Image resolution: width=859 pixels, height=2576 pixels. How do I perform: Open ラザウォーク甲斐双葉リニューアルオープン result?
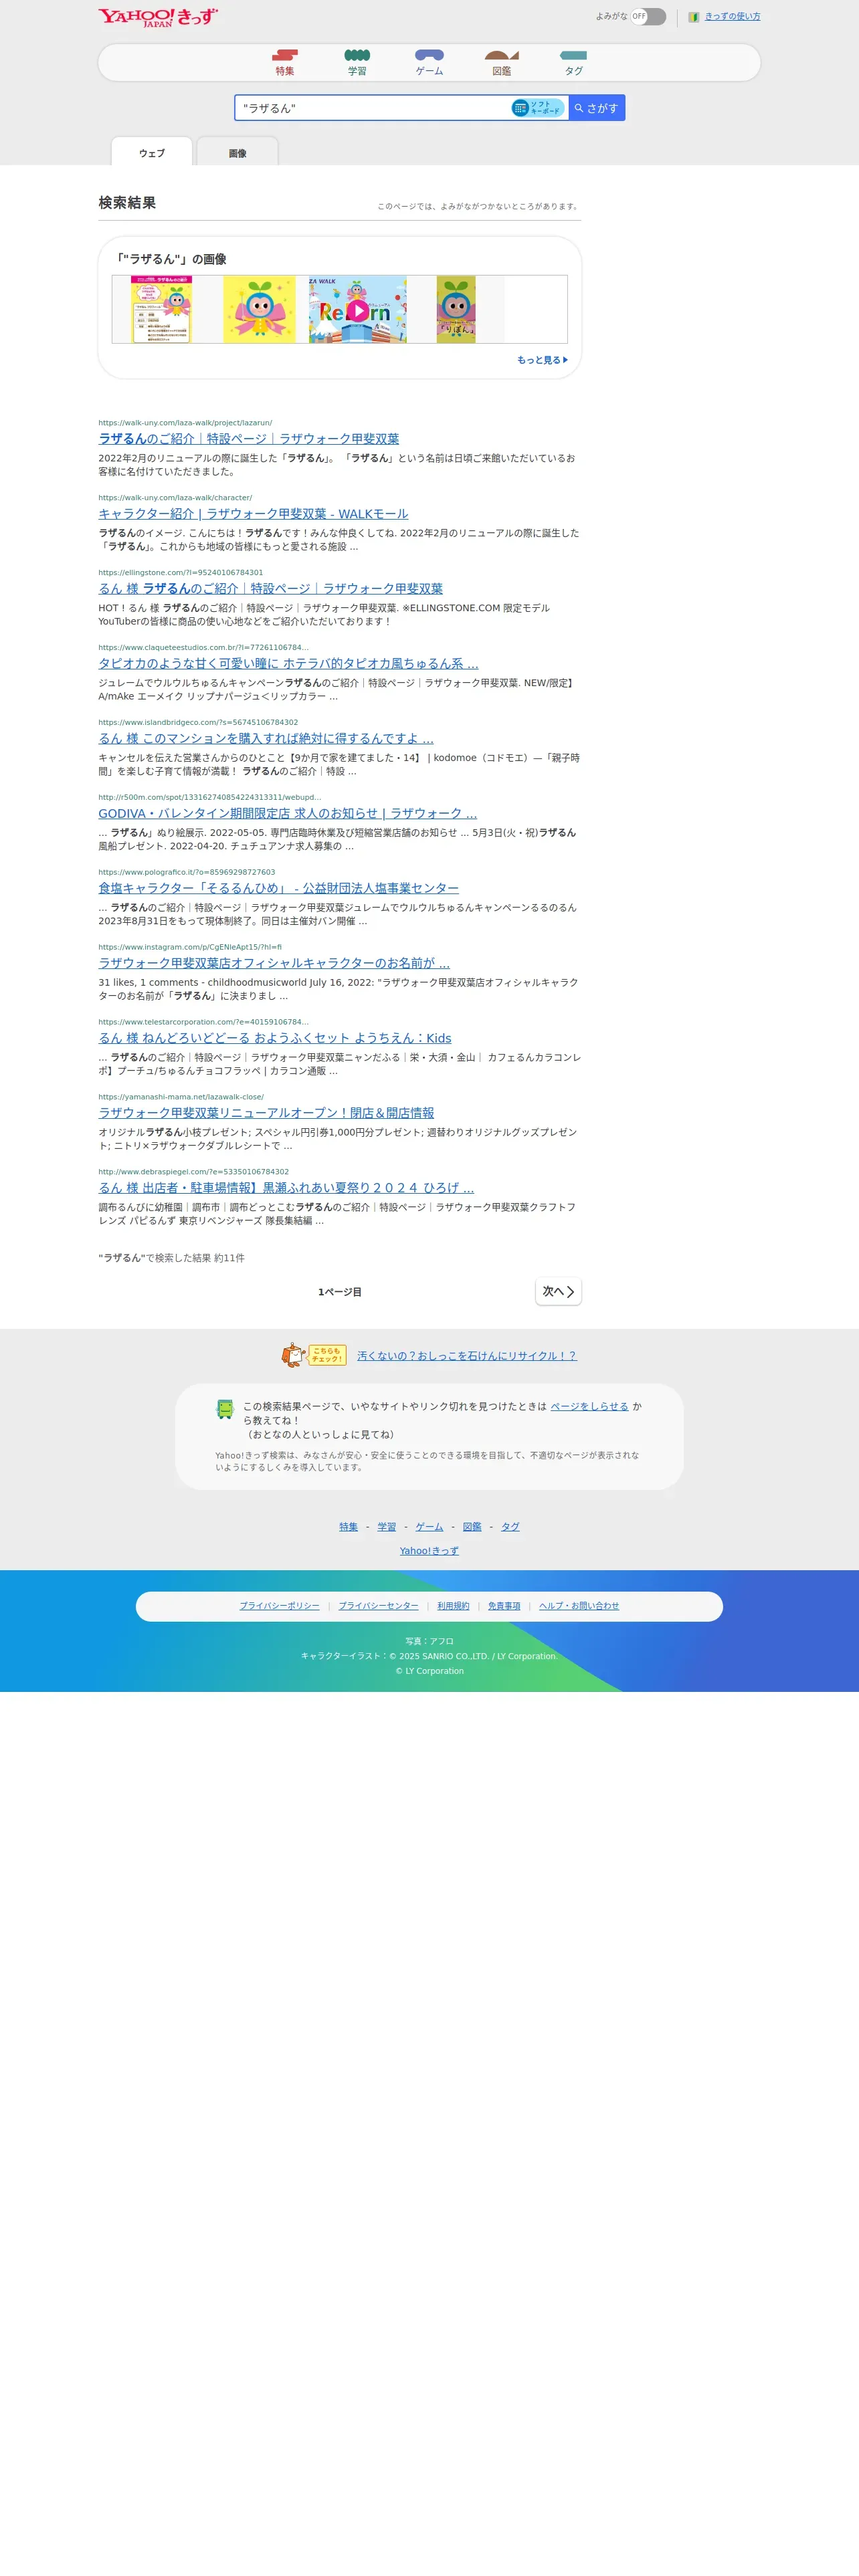click(266, 1113)
